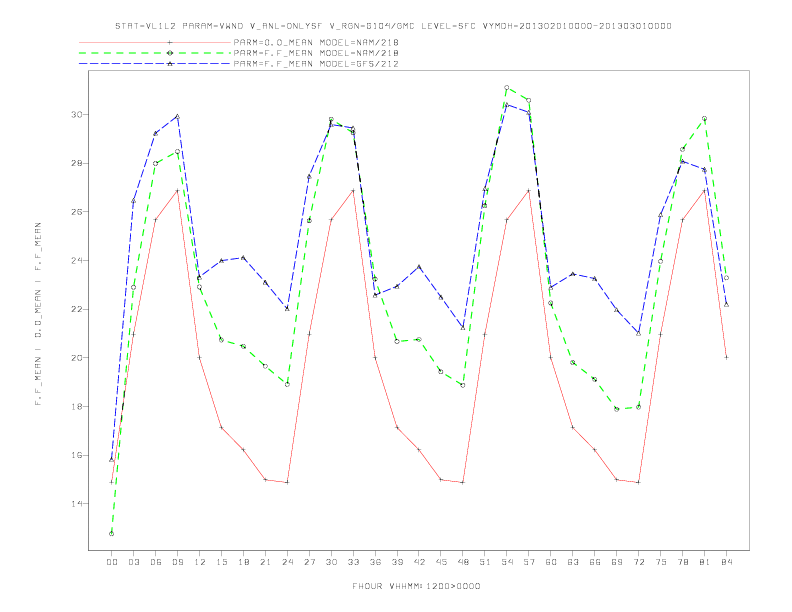Click x-axis tick label 42
Screen dimensions: 792x612
pyautogui.click(x=419, y=562)
